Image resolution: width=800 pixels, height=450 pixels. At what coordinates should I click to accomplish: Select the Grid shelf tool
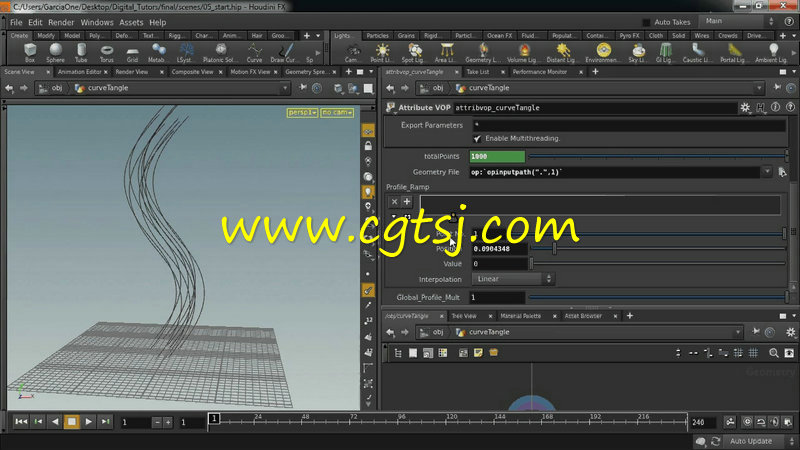pos(132,52)
